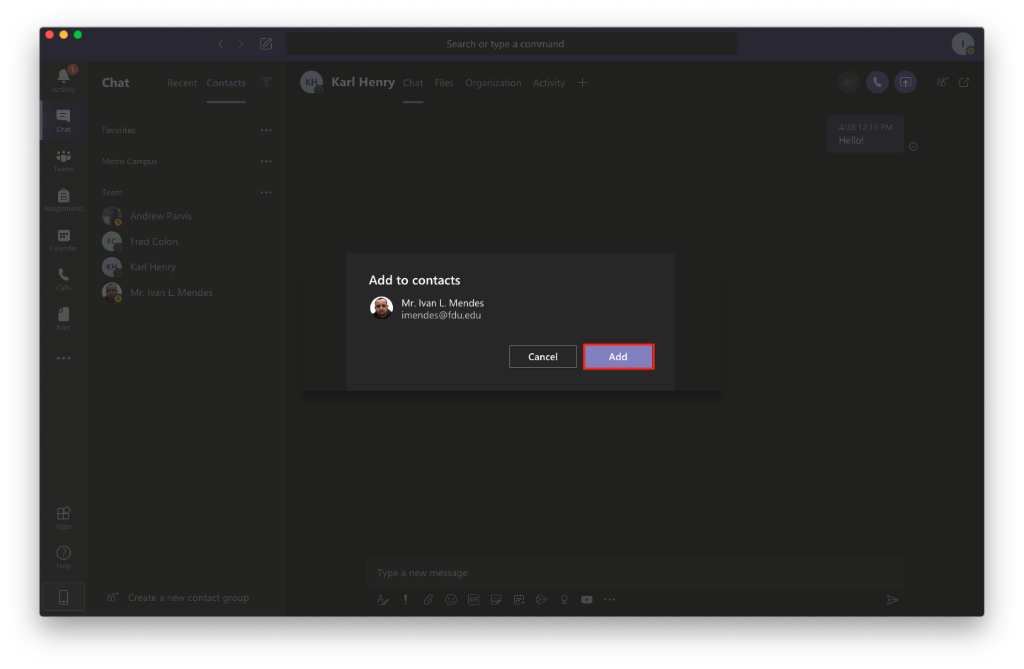
Task: Show more apps ellipsis in sidebar
Action: [x=63, y=358]
